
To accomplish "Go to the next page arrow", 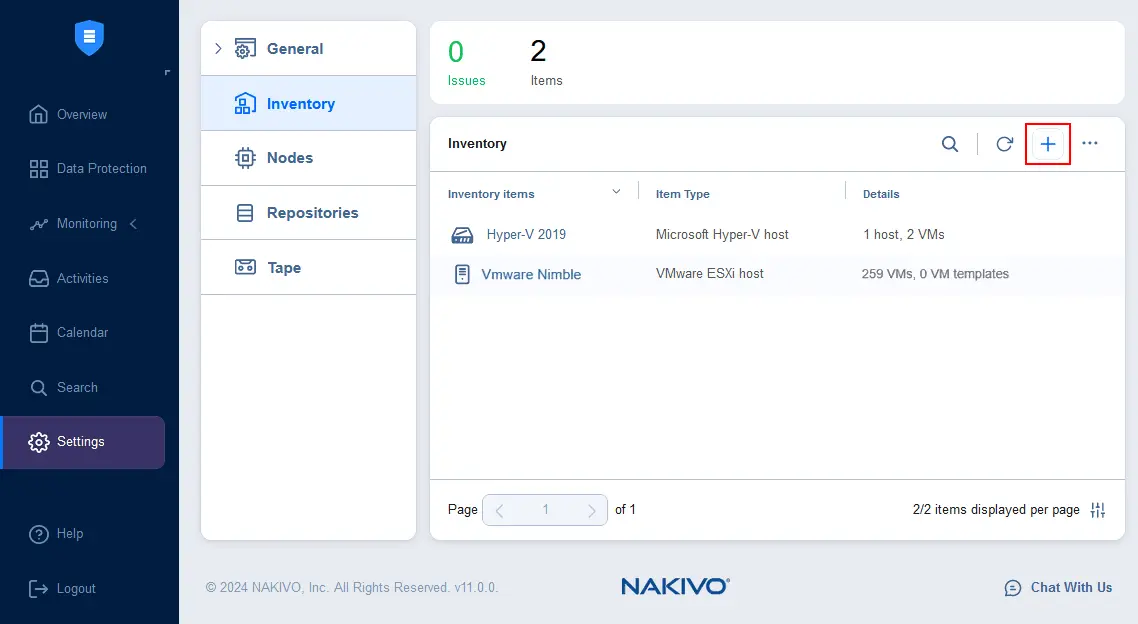I will [x=591, y=511].
